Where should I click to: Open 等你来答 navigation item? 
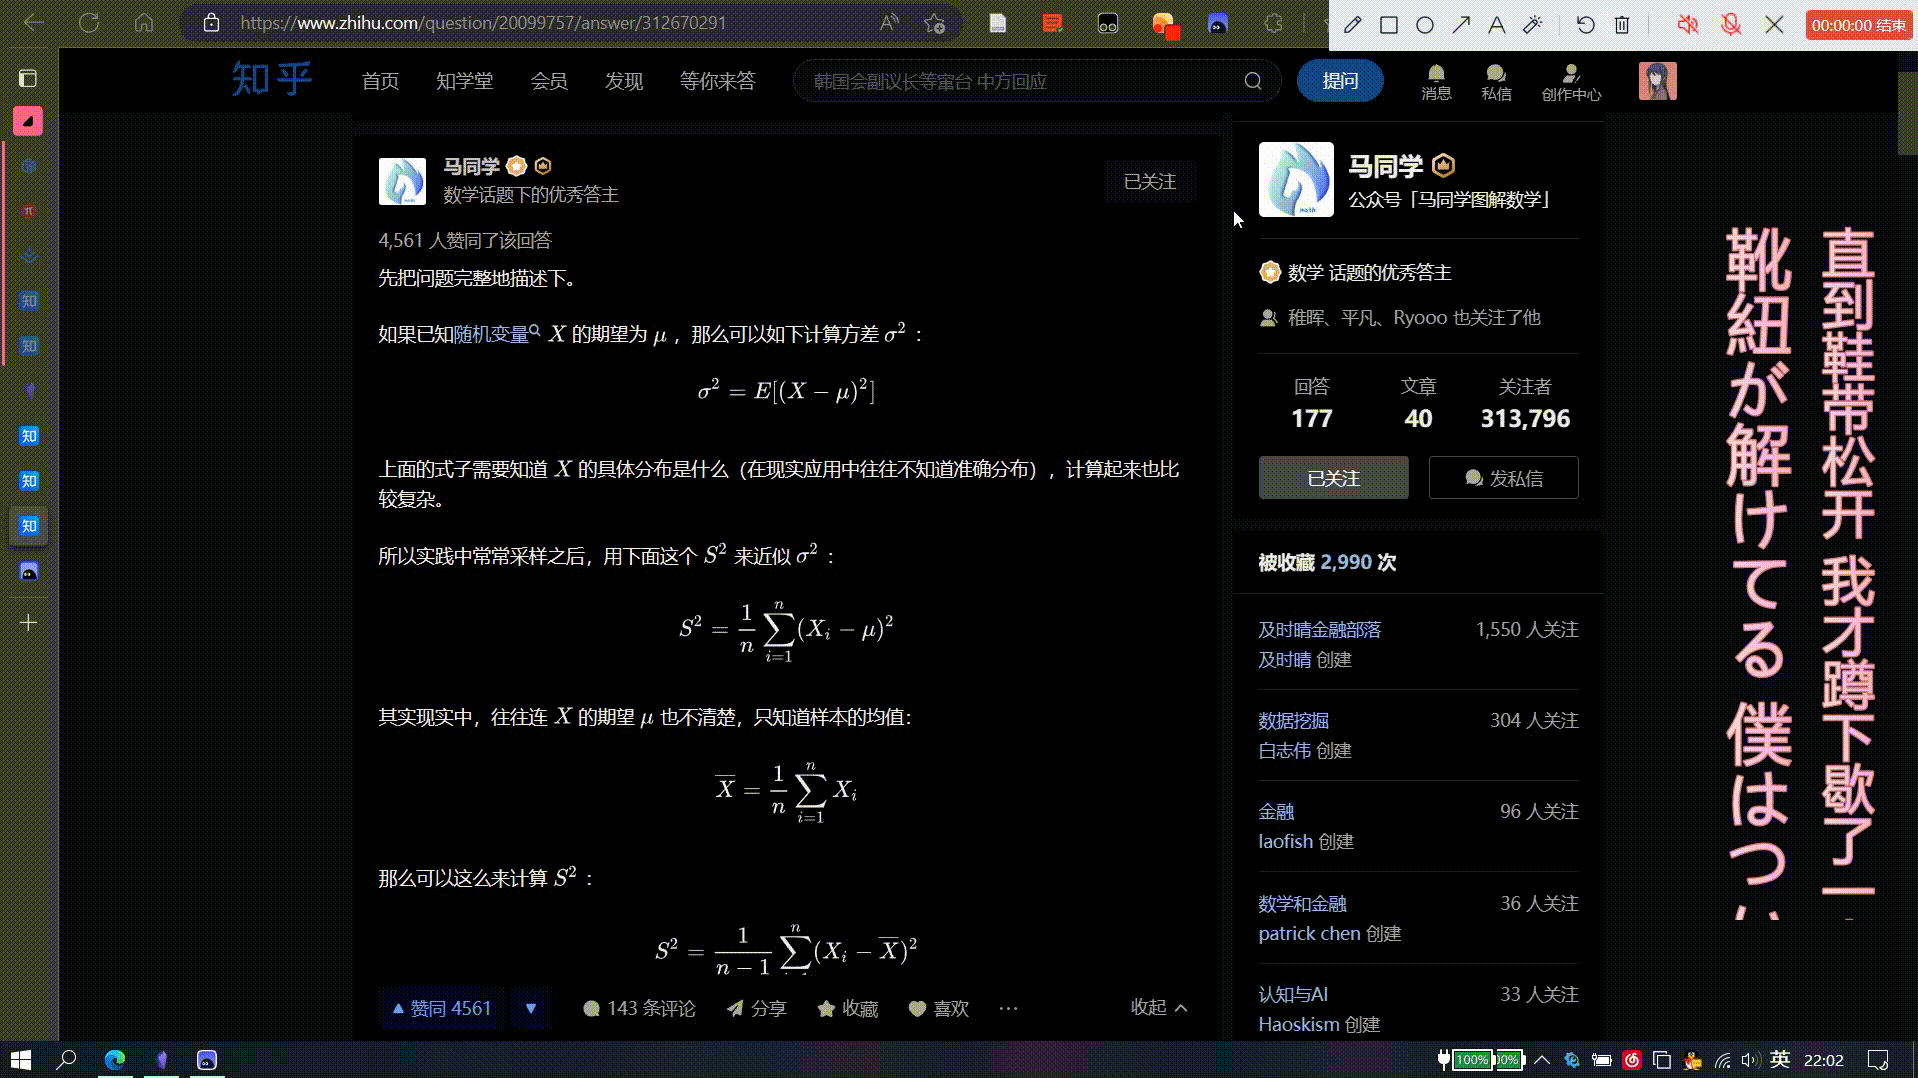point(717,81)
